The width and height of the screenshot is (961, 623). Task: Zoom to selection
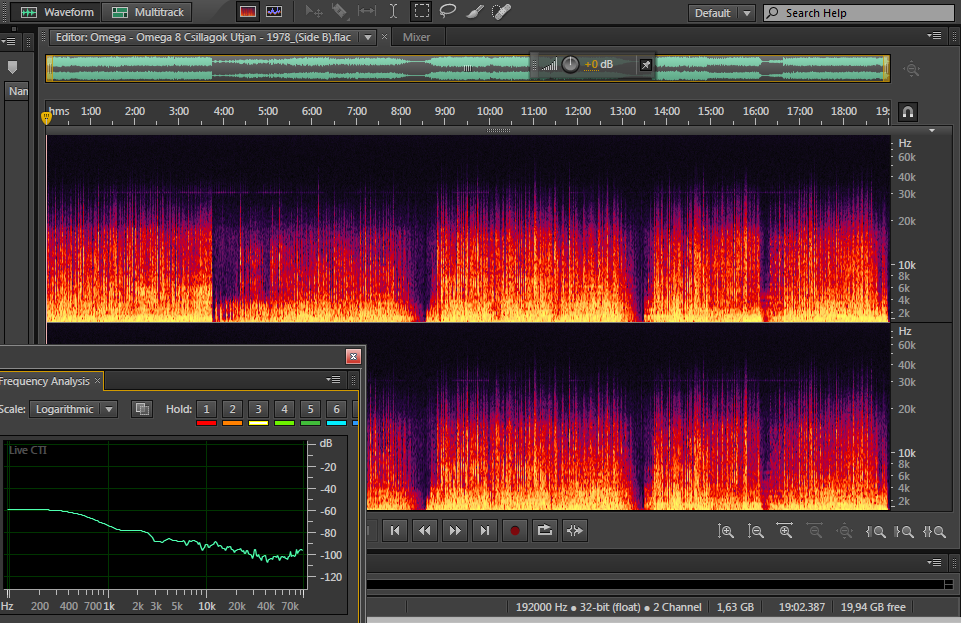[x=934, y=531]
